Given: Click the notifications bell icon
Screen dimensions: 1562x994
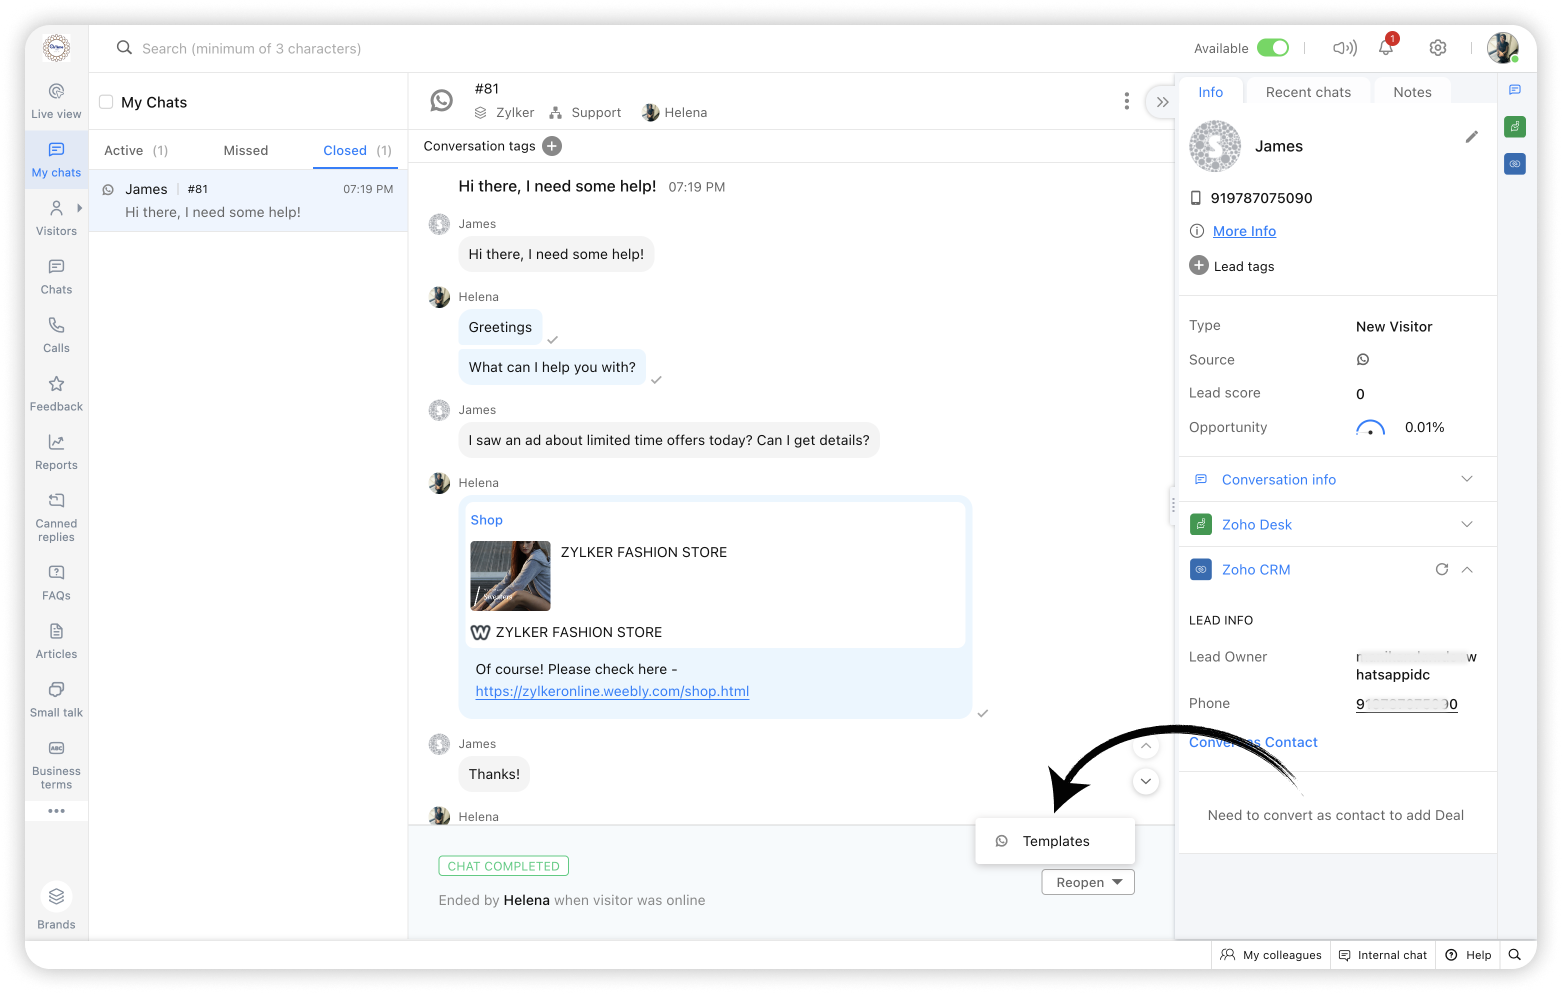Looking at the screenshot, I should point(1386,47).
